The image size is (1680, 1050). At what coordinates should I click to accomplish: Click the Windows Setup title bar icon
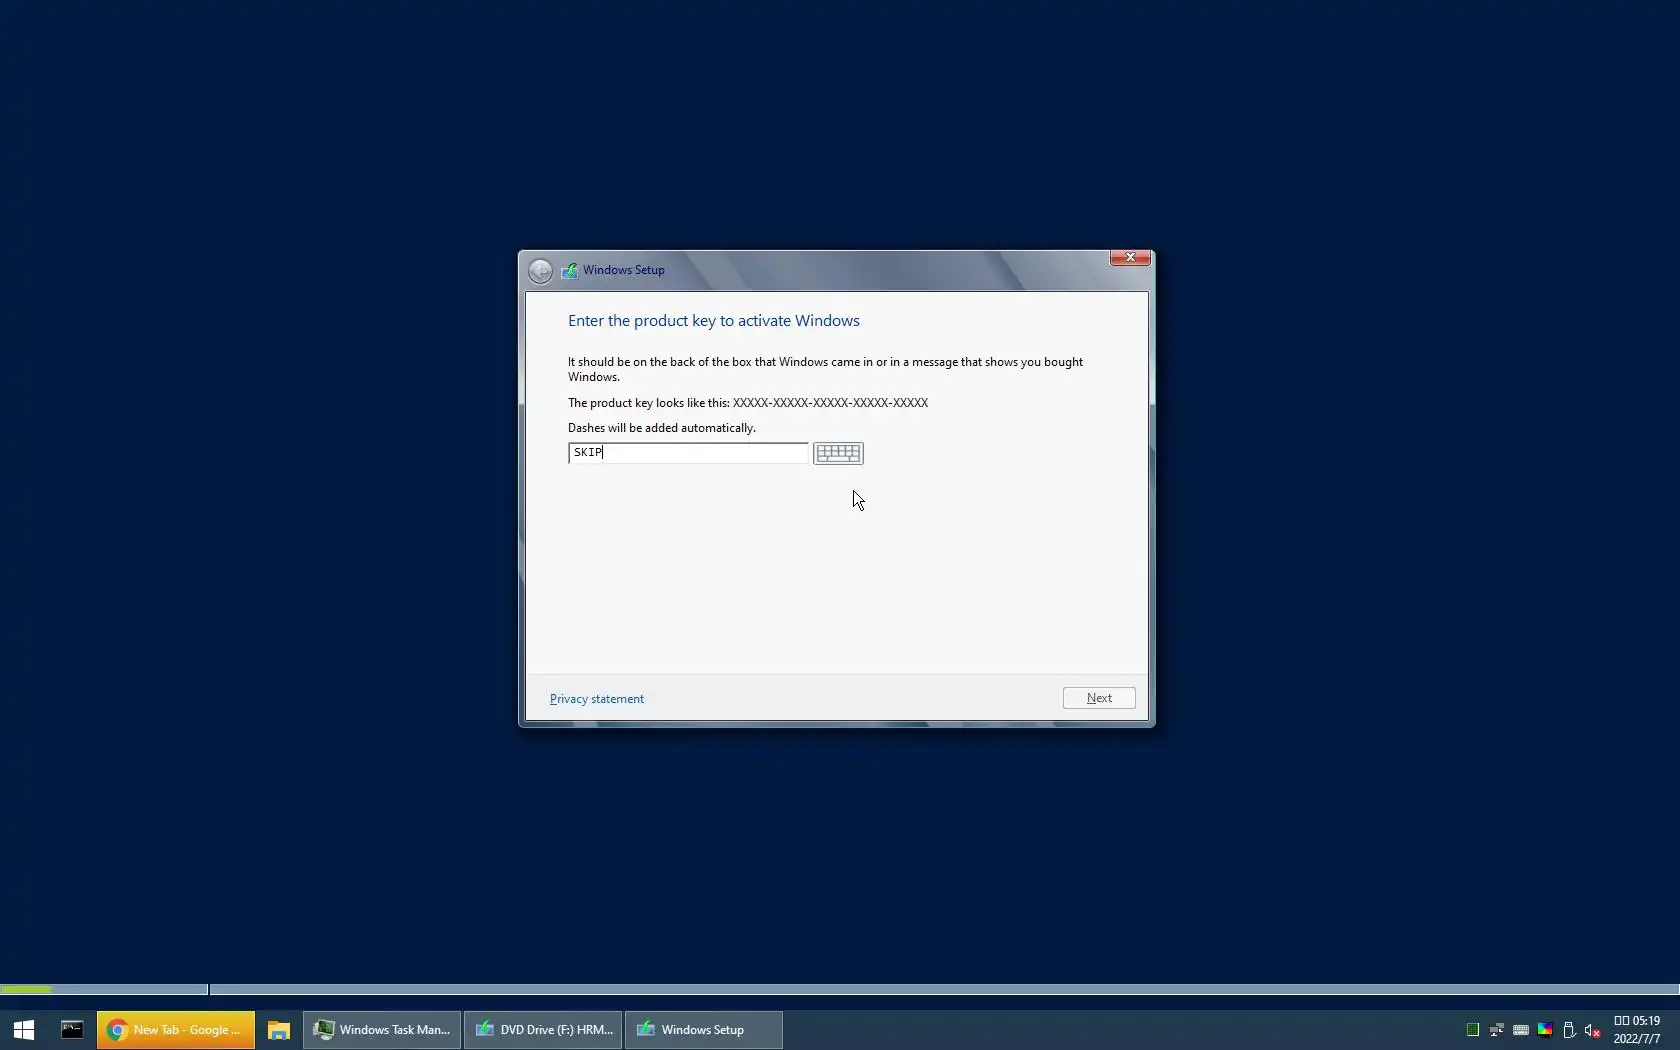click(x=570, y=270)
